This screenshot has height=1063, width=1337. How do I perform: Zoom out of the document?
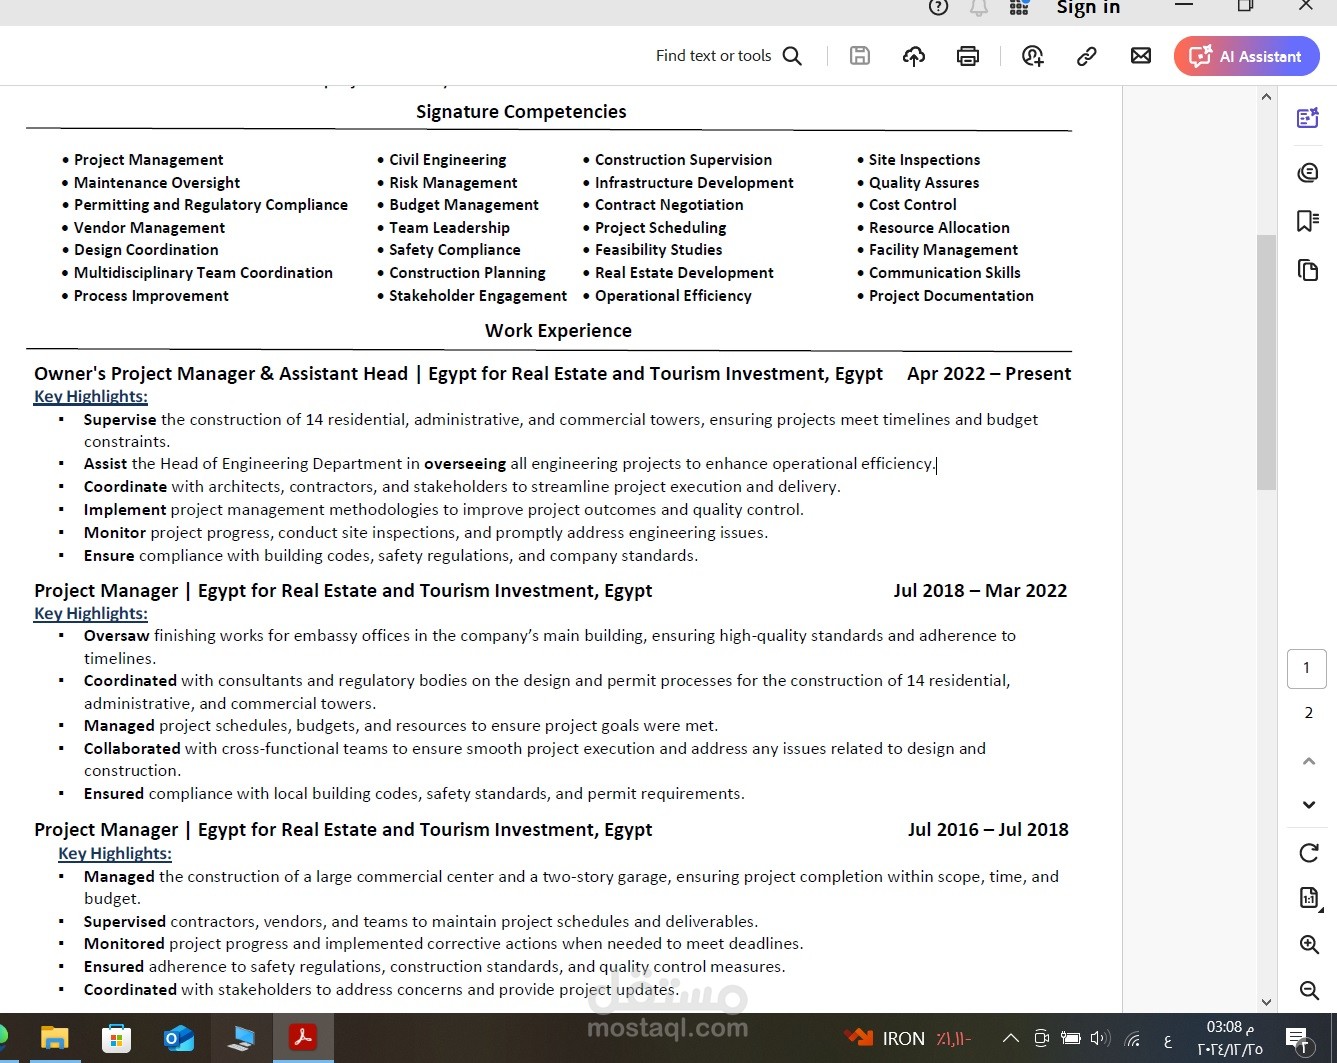click(x=1309, y=990)
